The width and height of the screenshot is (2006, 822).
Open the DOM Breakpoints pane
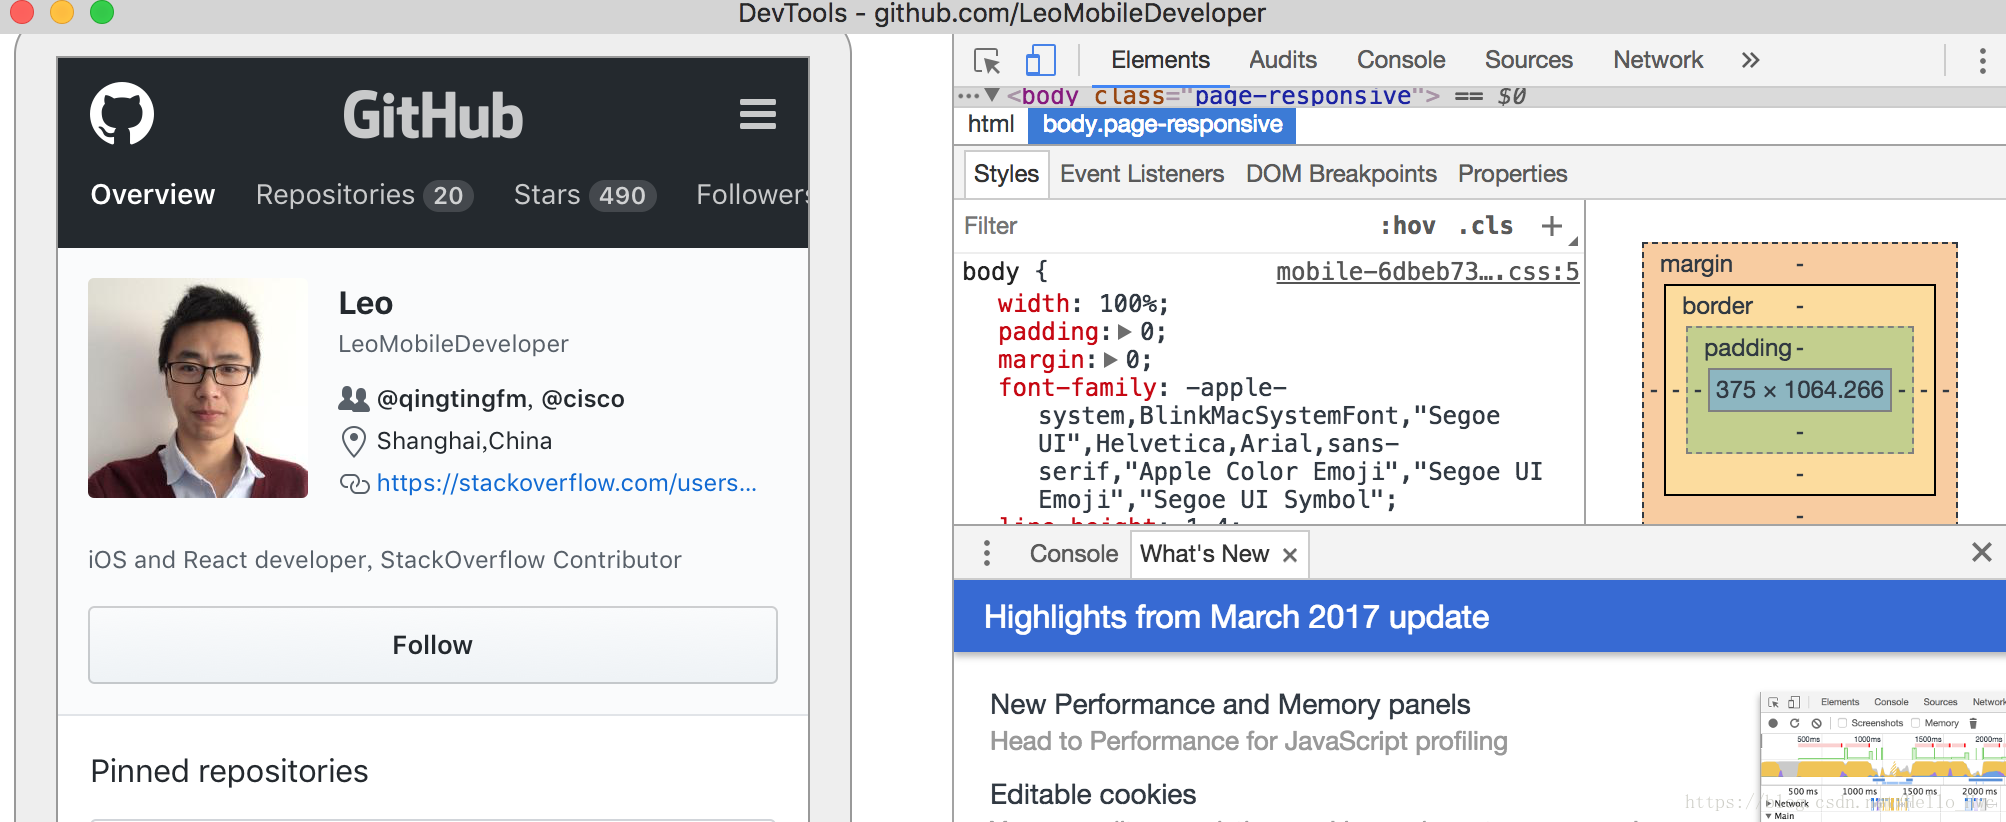[x=1340, y=174]
